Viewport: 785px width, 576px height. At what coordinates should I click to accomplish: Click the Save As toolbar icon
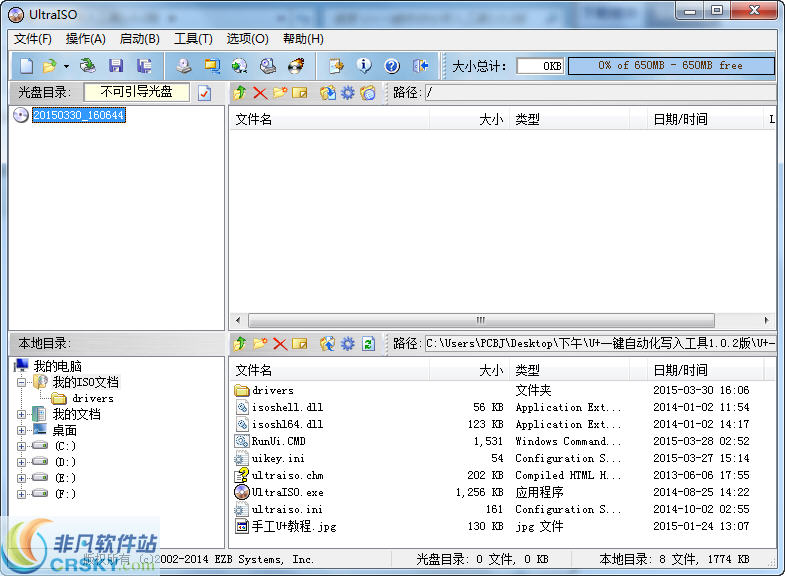(x=144, y=66)
